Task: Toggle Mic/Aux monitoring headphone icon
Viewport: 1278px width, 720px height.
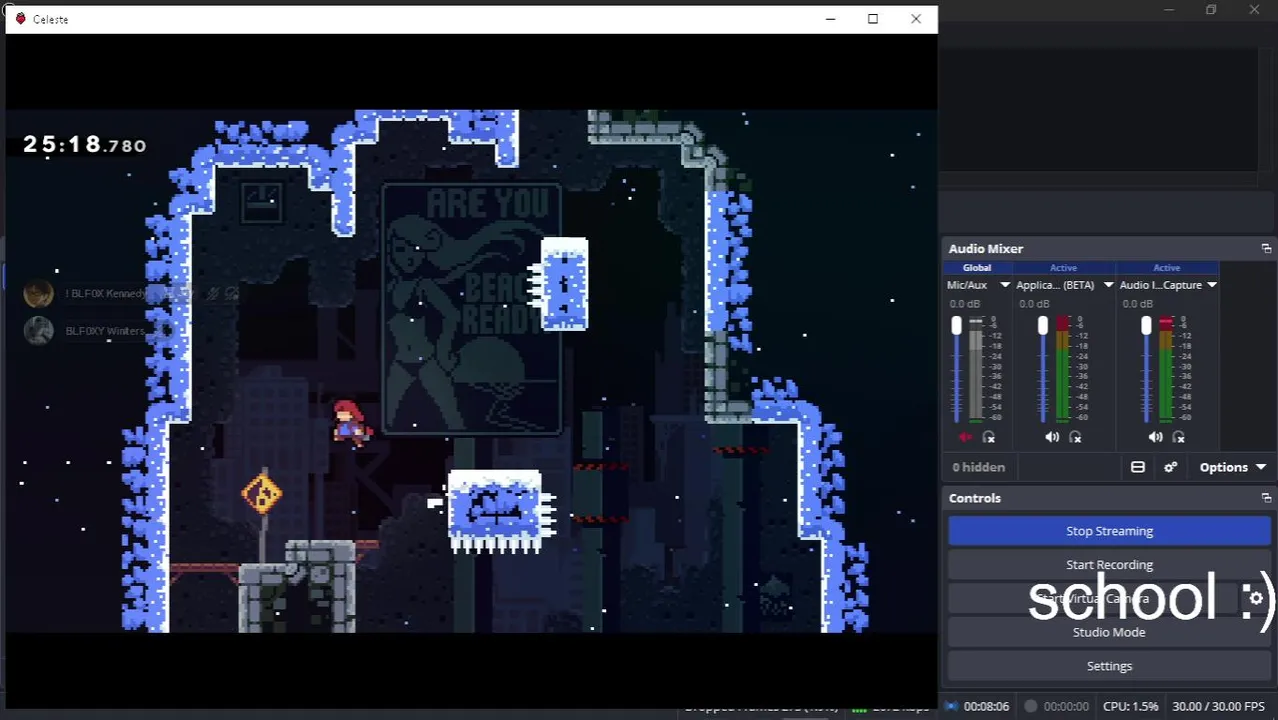Action: click(x=989, y=437)
